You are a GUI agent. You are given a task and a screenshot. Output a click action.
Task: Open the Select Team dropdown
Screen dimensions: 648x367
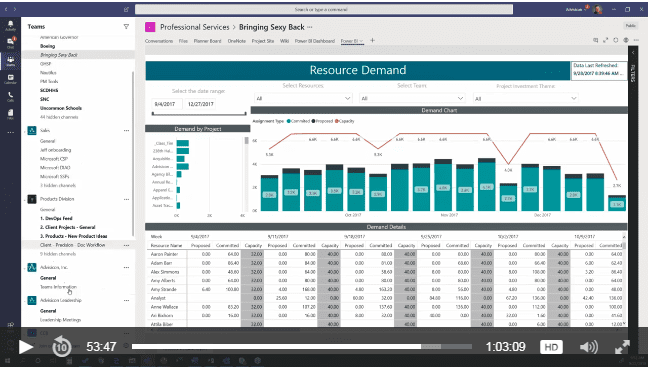[412, 98]
